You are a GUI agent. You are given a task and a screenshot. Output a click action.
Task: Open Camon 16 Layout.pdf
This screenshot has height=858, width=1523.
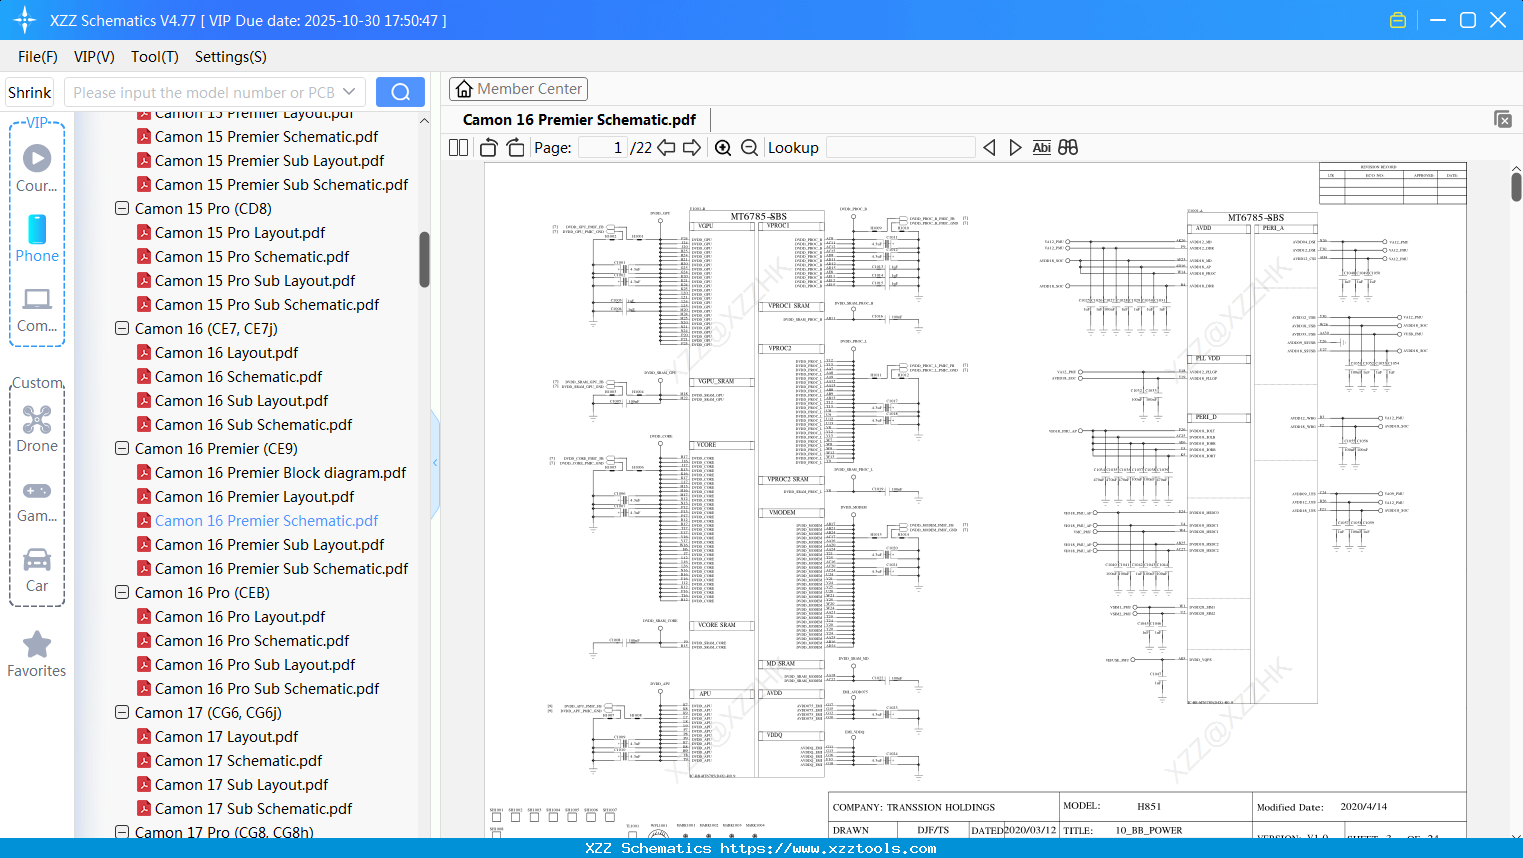click(x=226, y=352)
